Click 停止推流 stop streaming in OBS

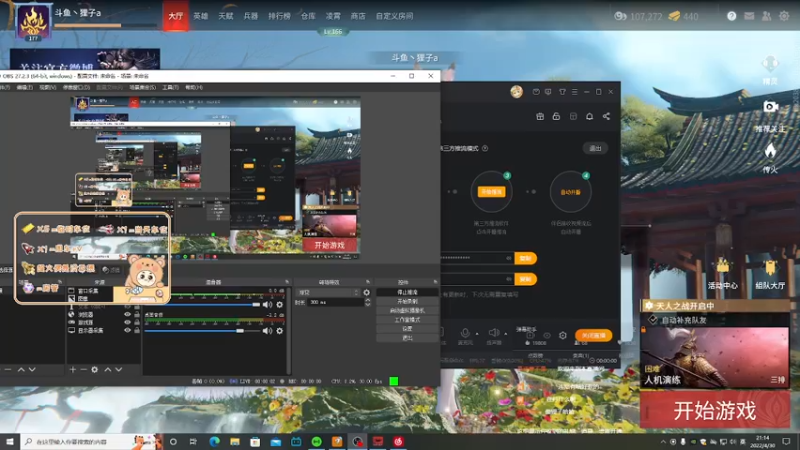click(407, 292)
